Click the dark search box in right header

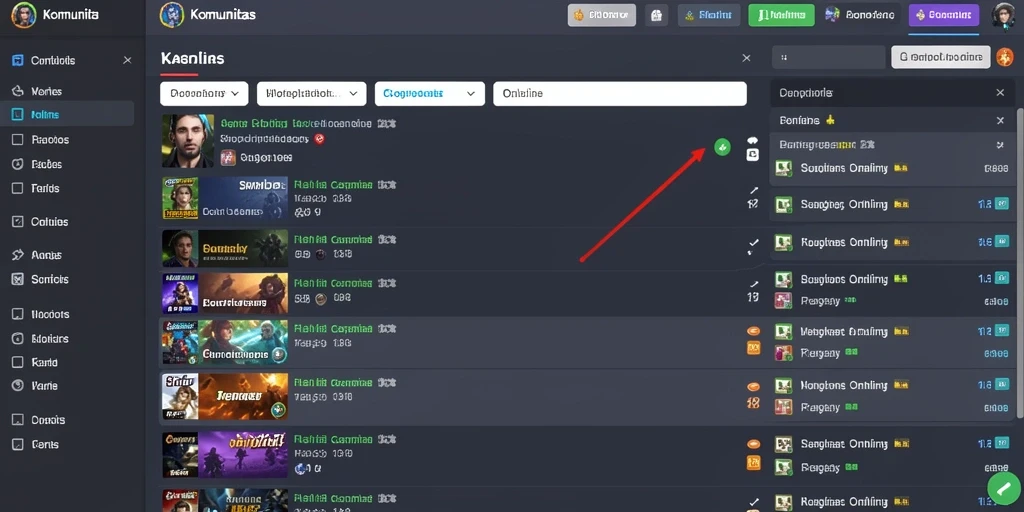coord(829,57)
